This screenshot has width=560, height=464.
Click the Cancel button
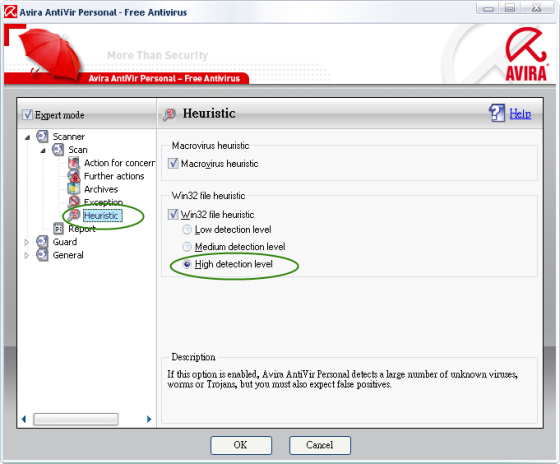(320, 445)
